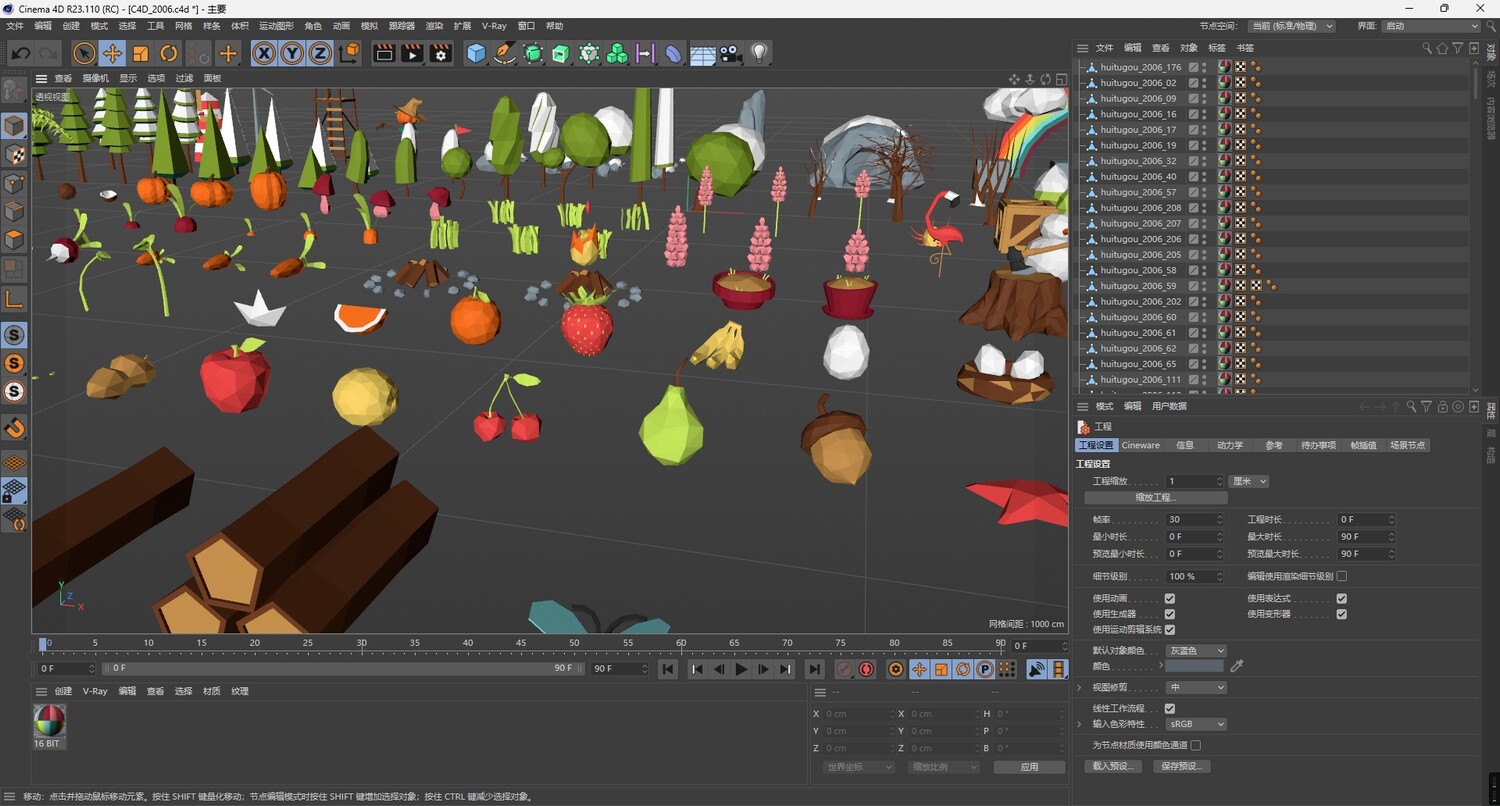Click the Scale tool icon
The width and height of the screenshot is (1500, 806).
(x=141, y=53)
